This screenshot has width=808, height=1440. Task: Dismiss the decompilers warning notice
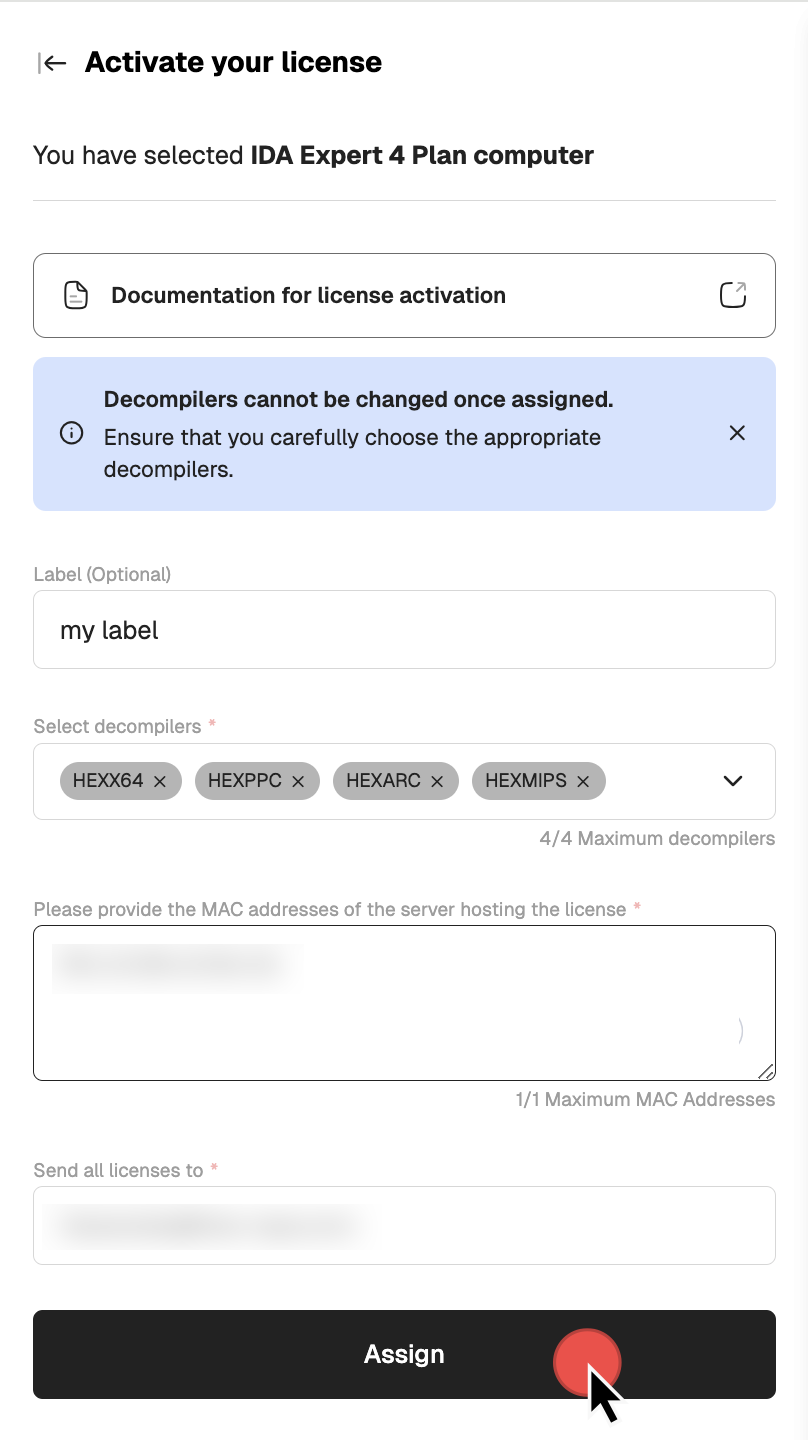(737, 433)
